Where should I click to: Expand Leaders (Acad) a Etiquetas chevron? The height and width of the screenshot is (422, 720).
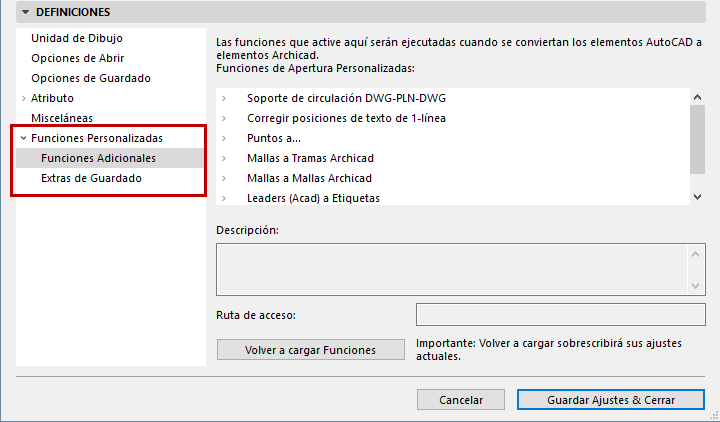(225, 198)
